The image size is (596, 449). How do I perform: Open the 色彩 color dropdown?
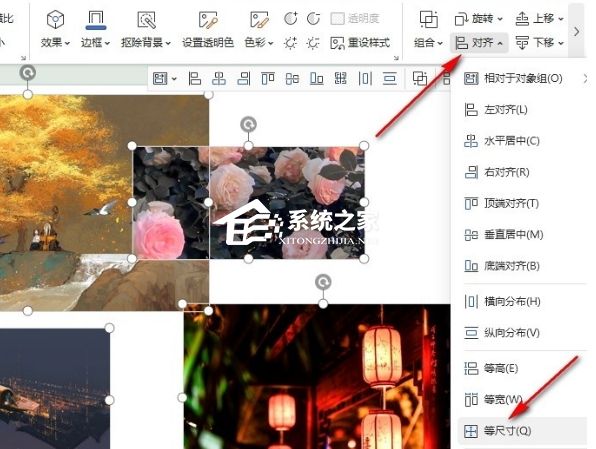click(259, 30)
